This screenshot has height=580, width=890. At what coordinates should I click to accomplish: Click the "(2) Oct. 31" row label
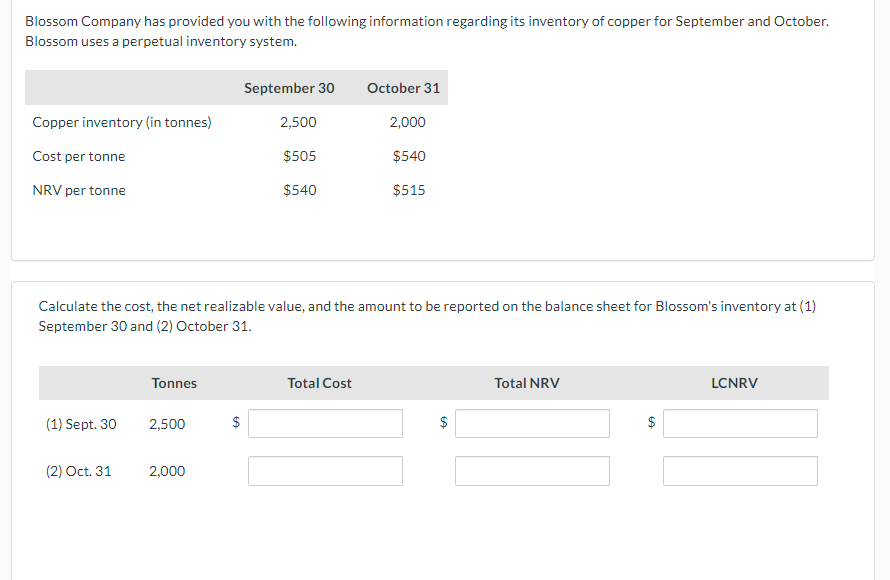(x=79, y=471)
